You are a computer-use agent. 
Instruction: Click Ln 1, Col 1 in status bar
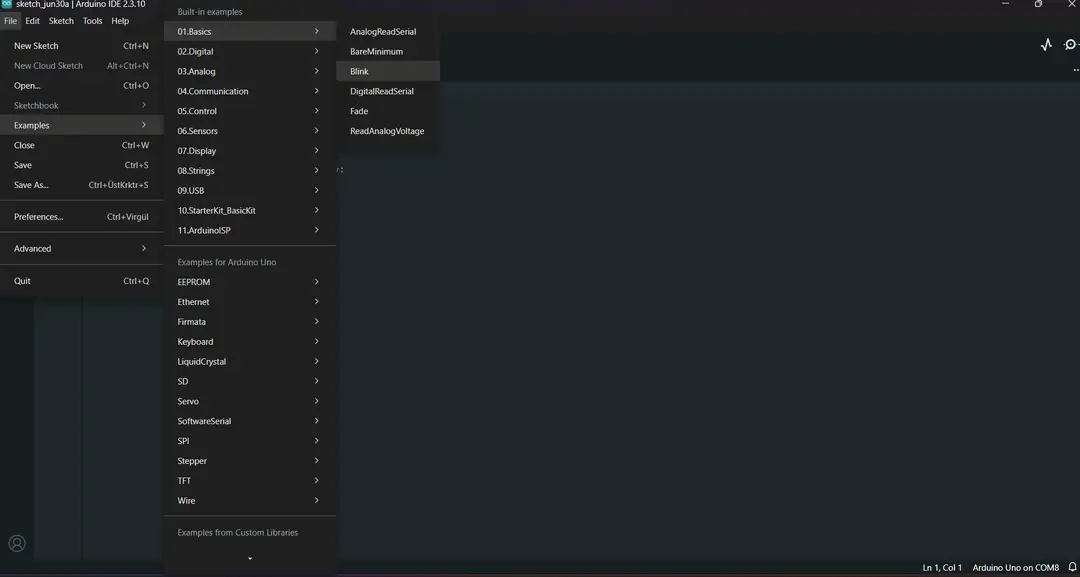tap(942, 568)
